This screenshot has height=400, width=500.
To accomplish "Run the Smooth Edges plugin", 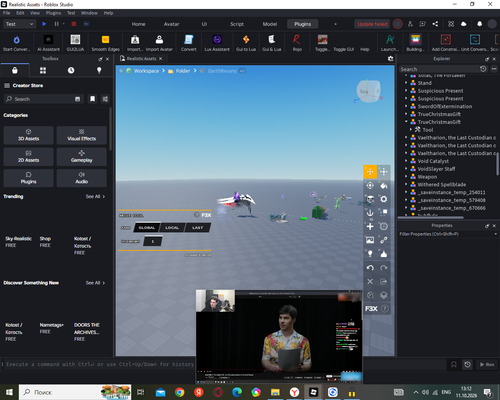I will pyautogui.click(x=105, y=43).
